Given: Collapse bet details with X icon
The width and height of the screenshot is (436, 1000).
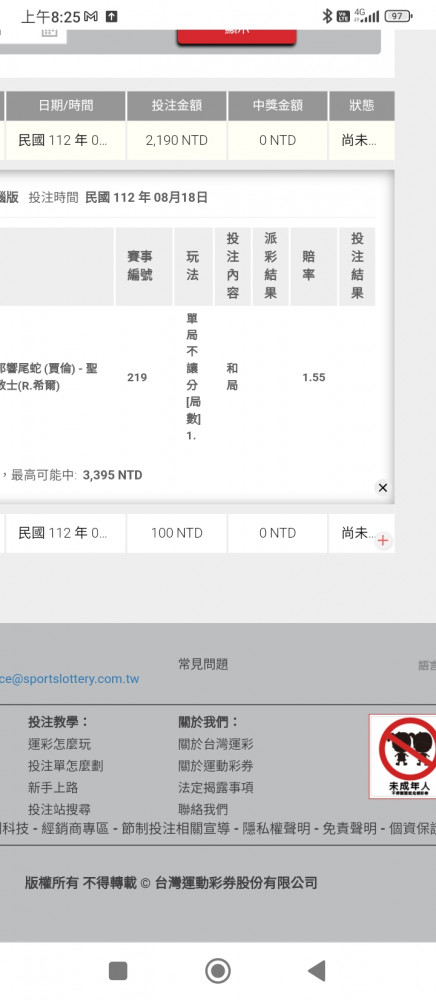Looking at the screenshot, I should [382, 488].
